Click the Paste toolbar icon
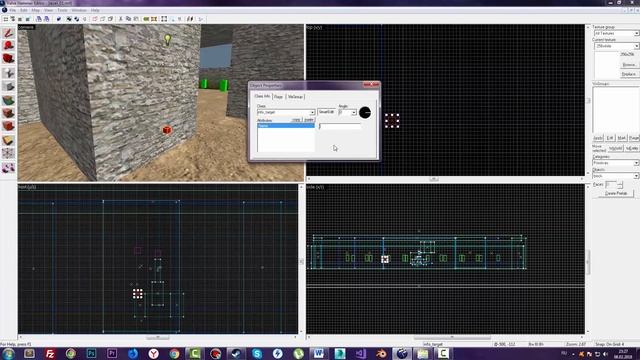This screenshot has height=360, width=640. (136, 19)
